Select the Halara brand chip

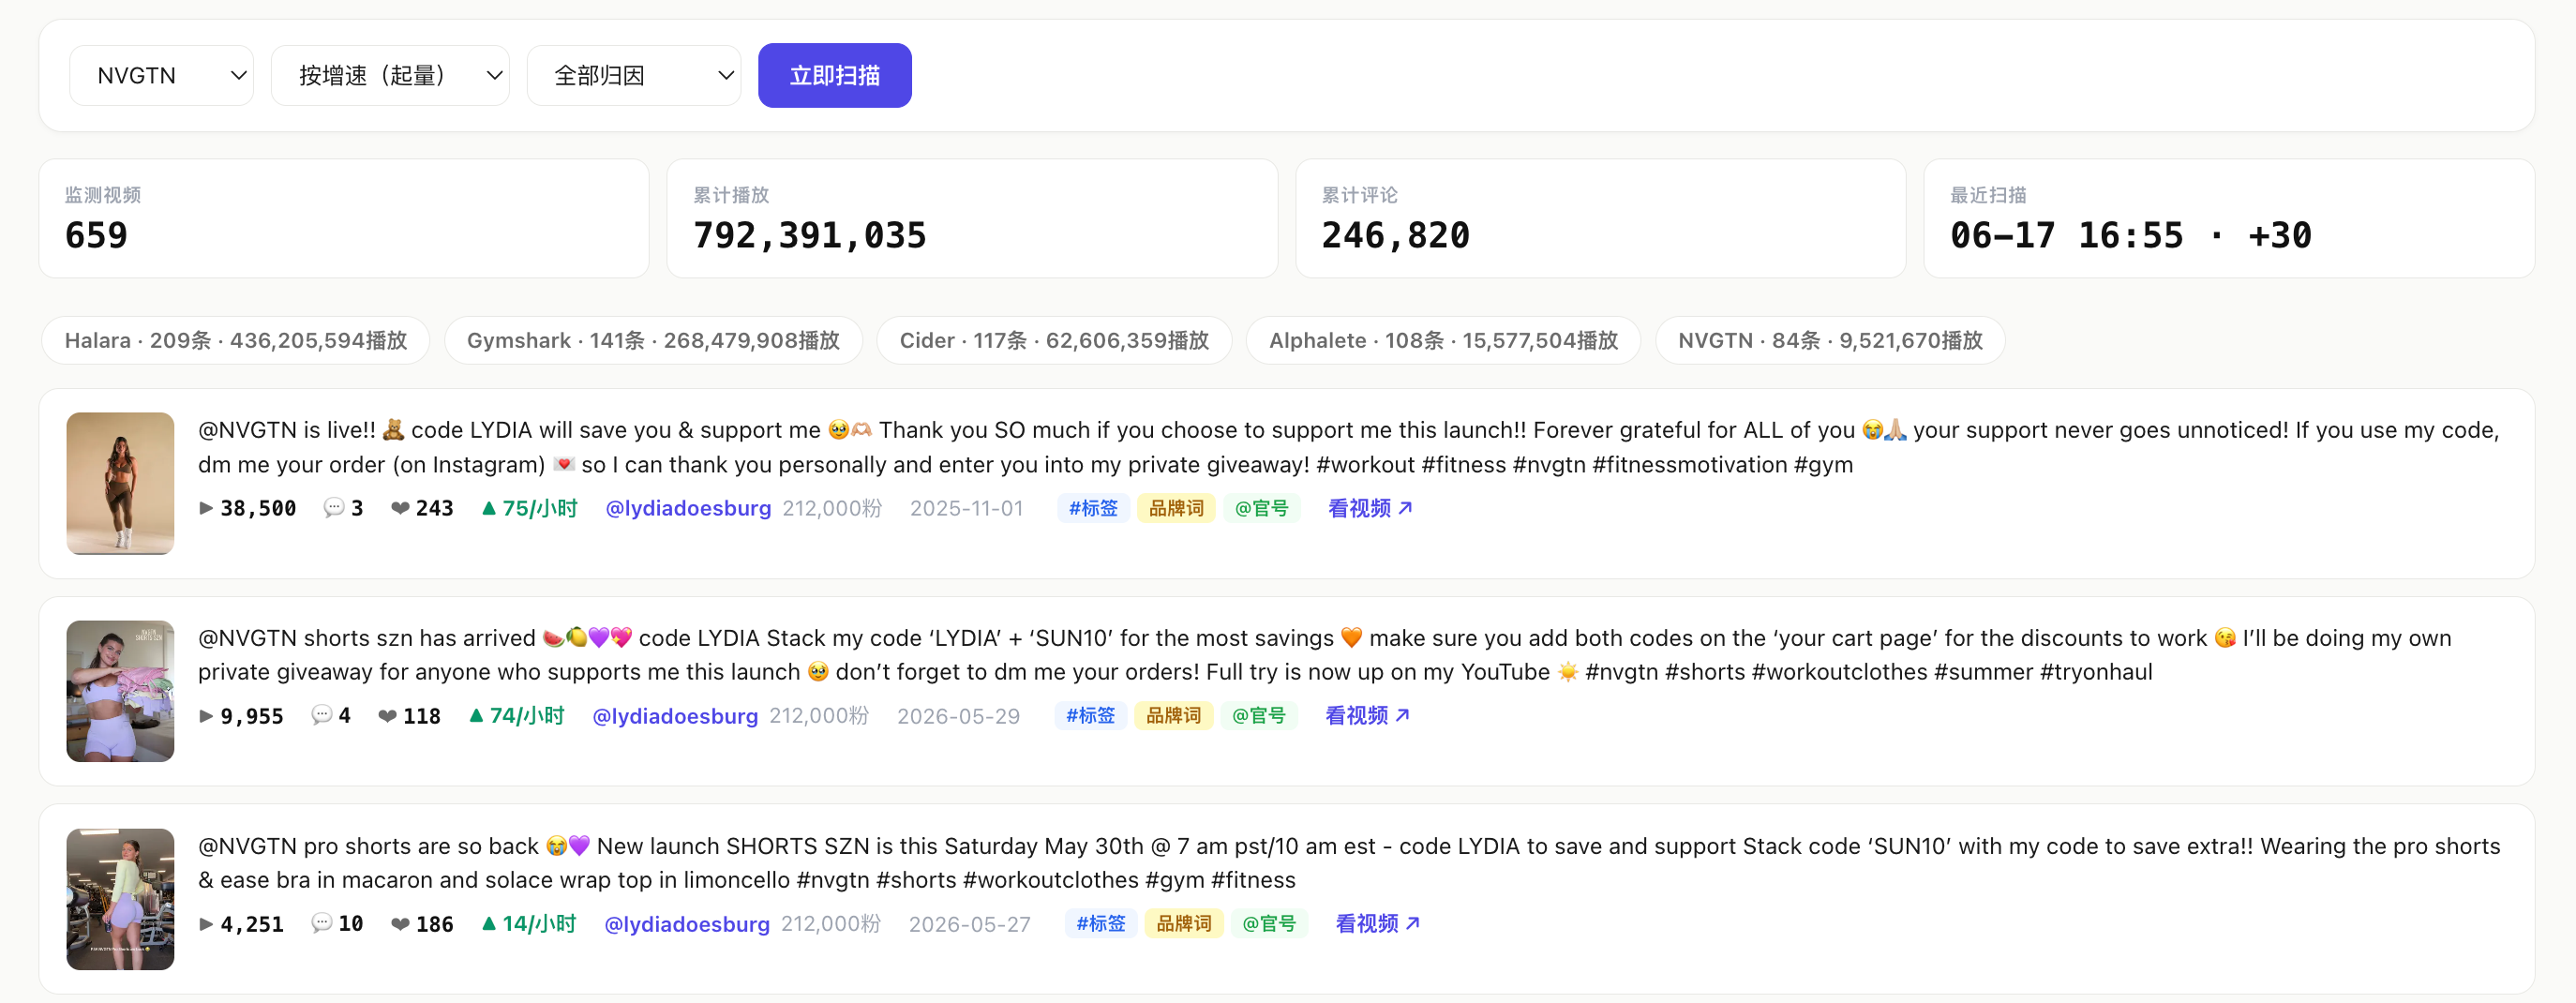[x=235, y=340]
